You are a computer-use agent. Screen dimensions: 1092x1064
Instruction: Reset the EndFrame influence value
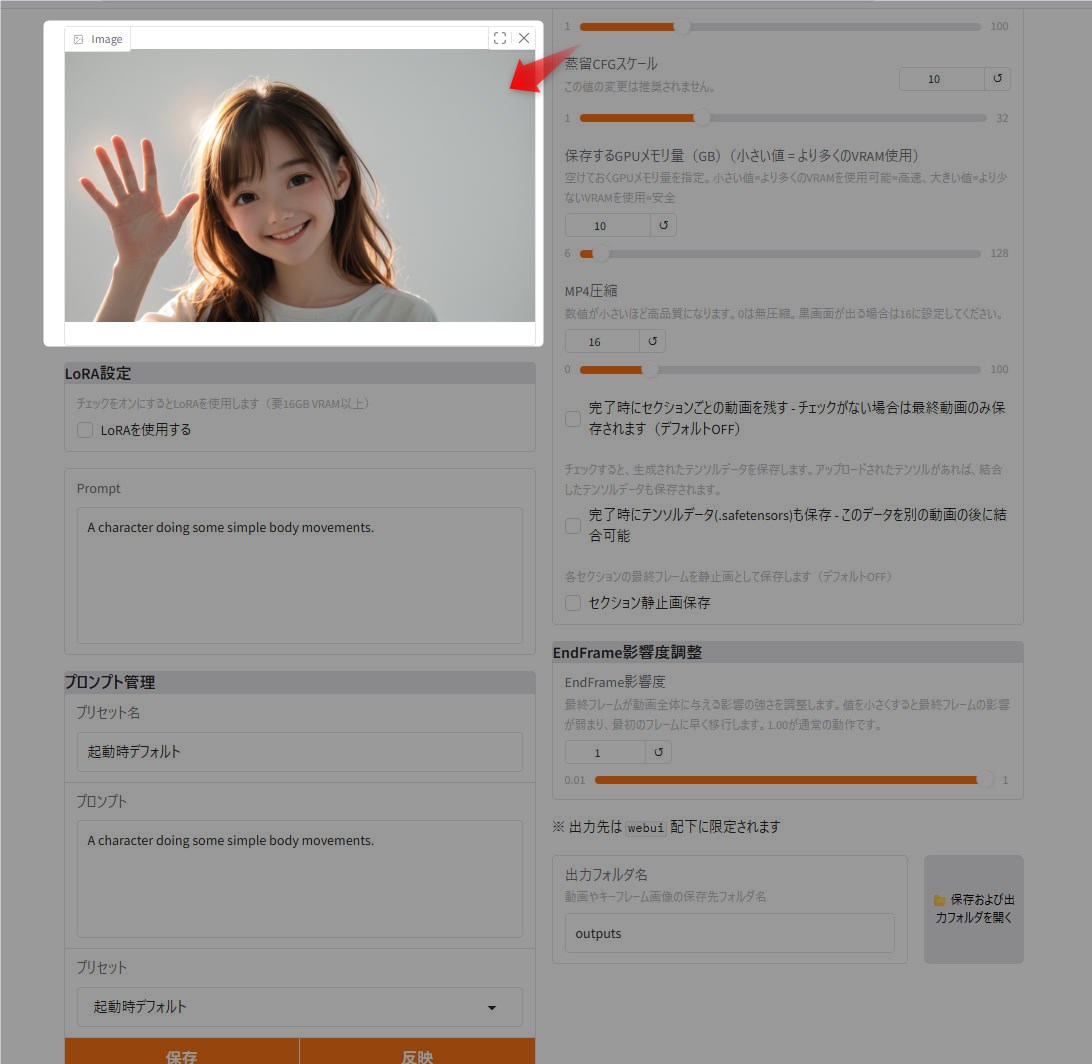coord(658,752)
